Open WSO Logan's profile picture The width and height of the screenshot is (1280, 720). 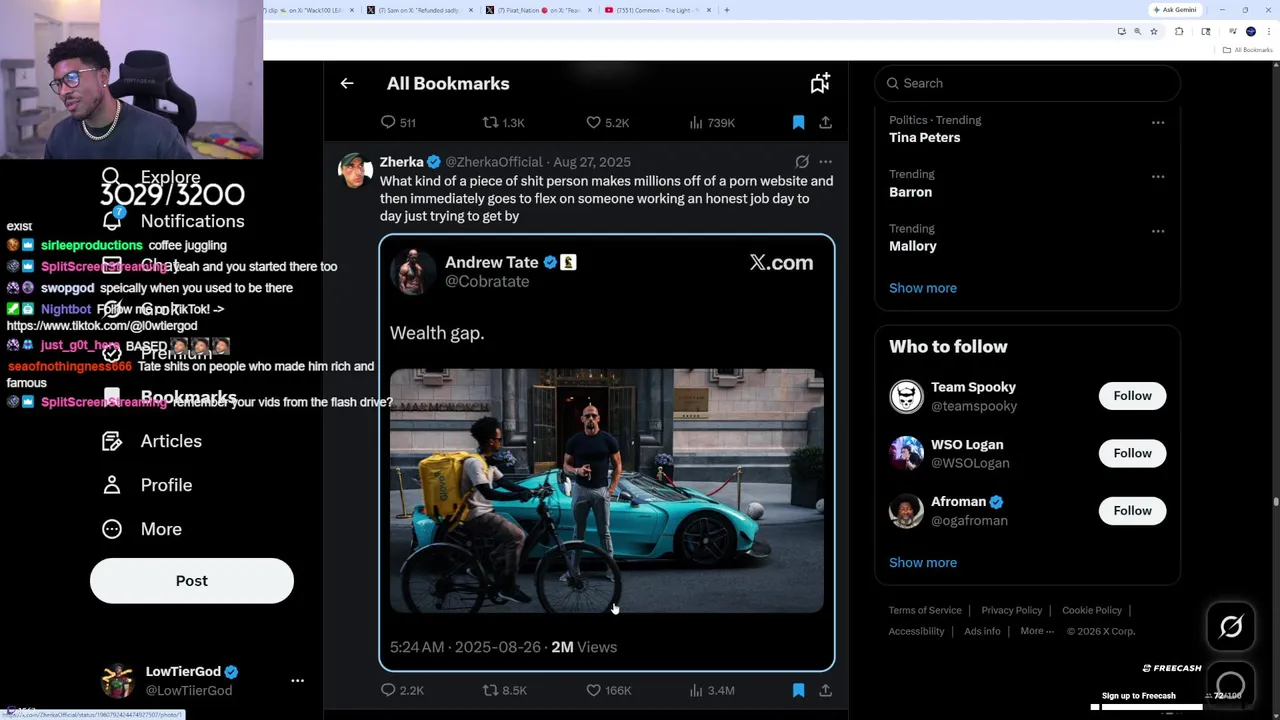[906, 453]
